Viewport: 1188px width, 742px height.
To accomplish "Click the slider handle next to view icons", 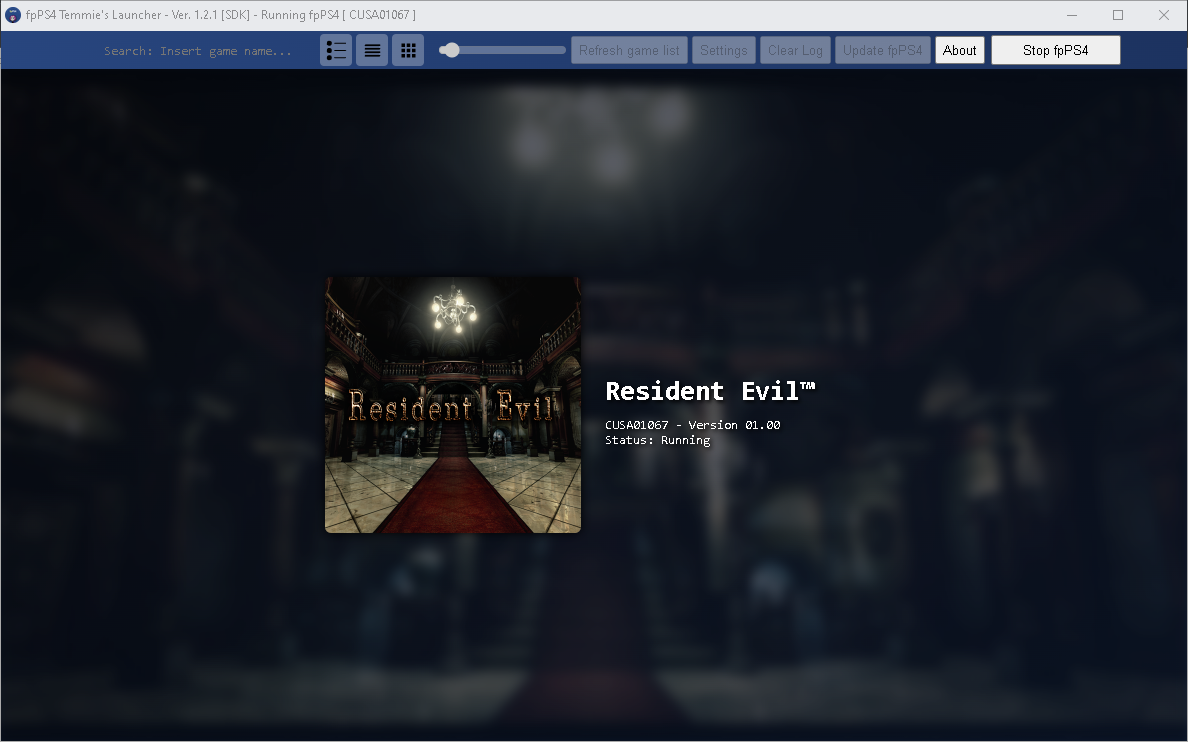I will [450, 49].
